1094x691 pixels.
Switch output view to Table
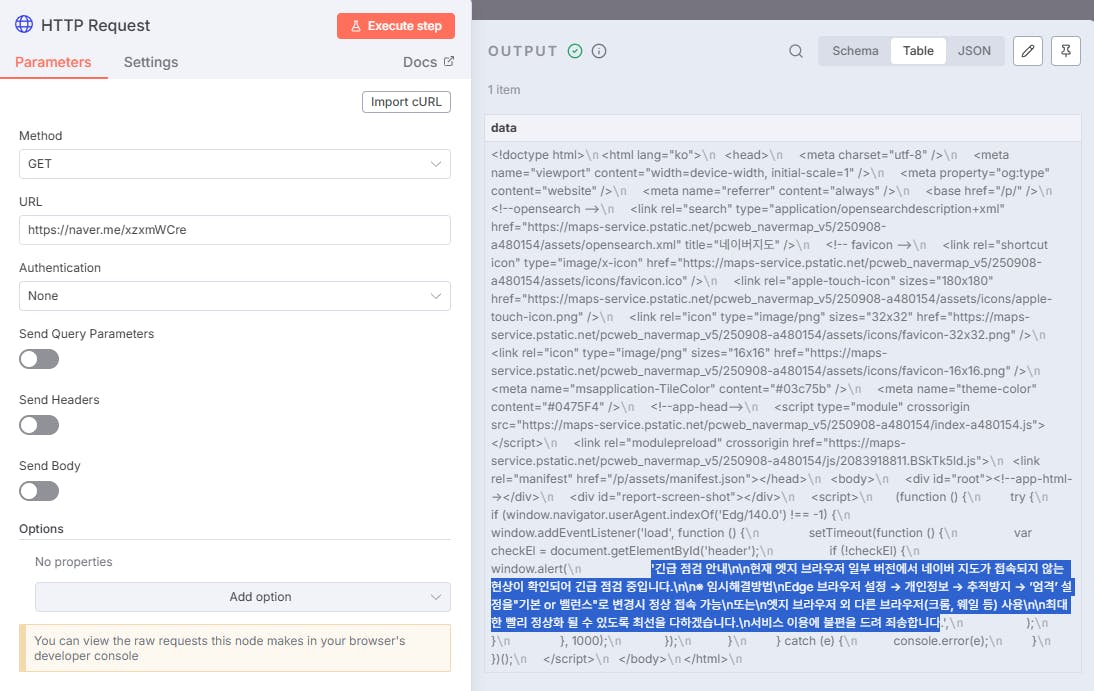(918, 51)
